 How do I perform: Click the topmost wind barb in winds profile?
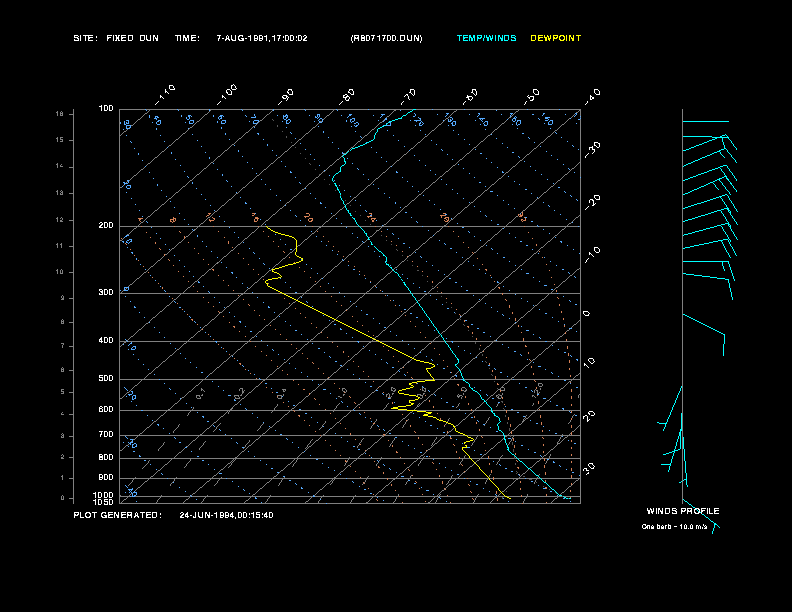coord(706,121)
